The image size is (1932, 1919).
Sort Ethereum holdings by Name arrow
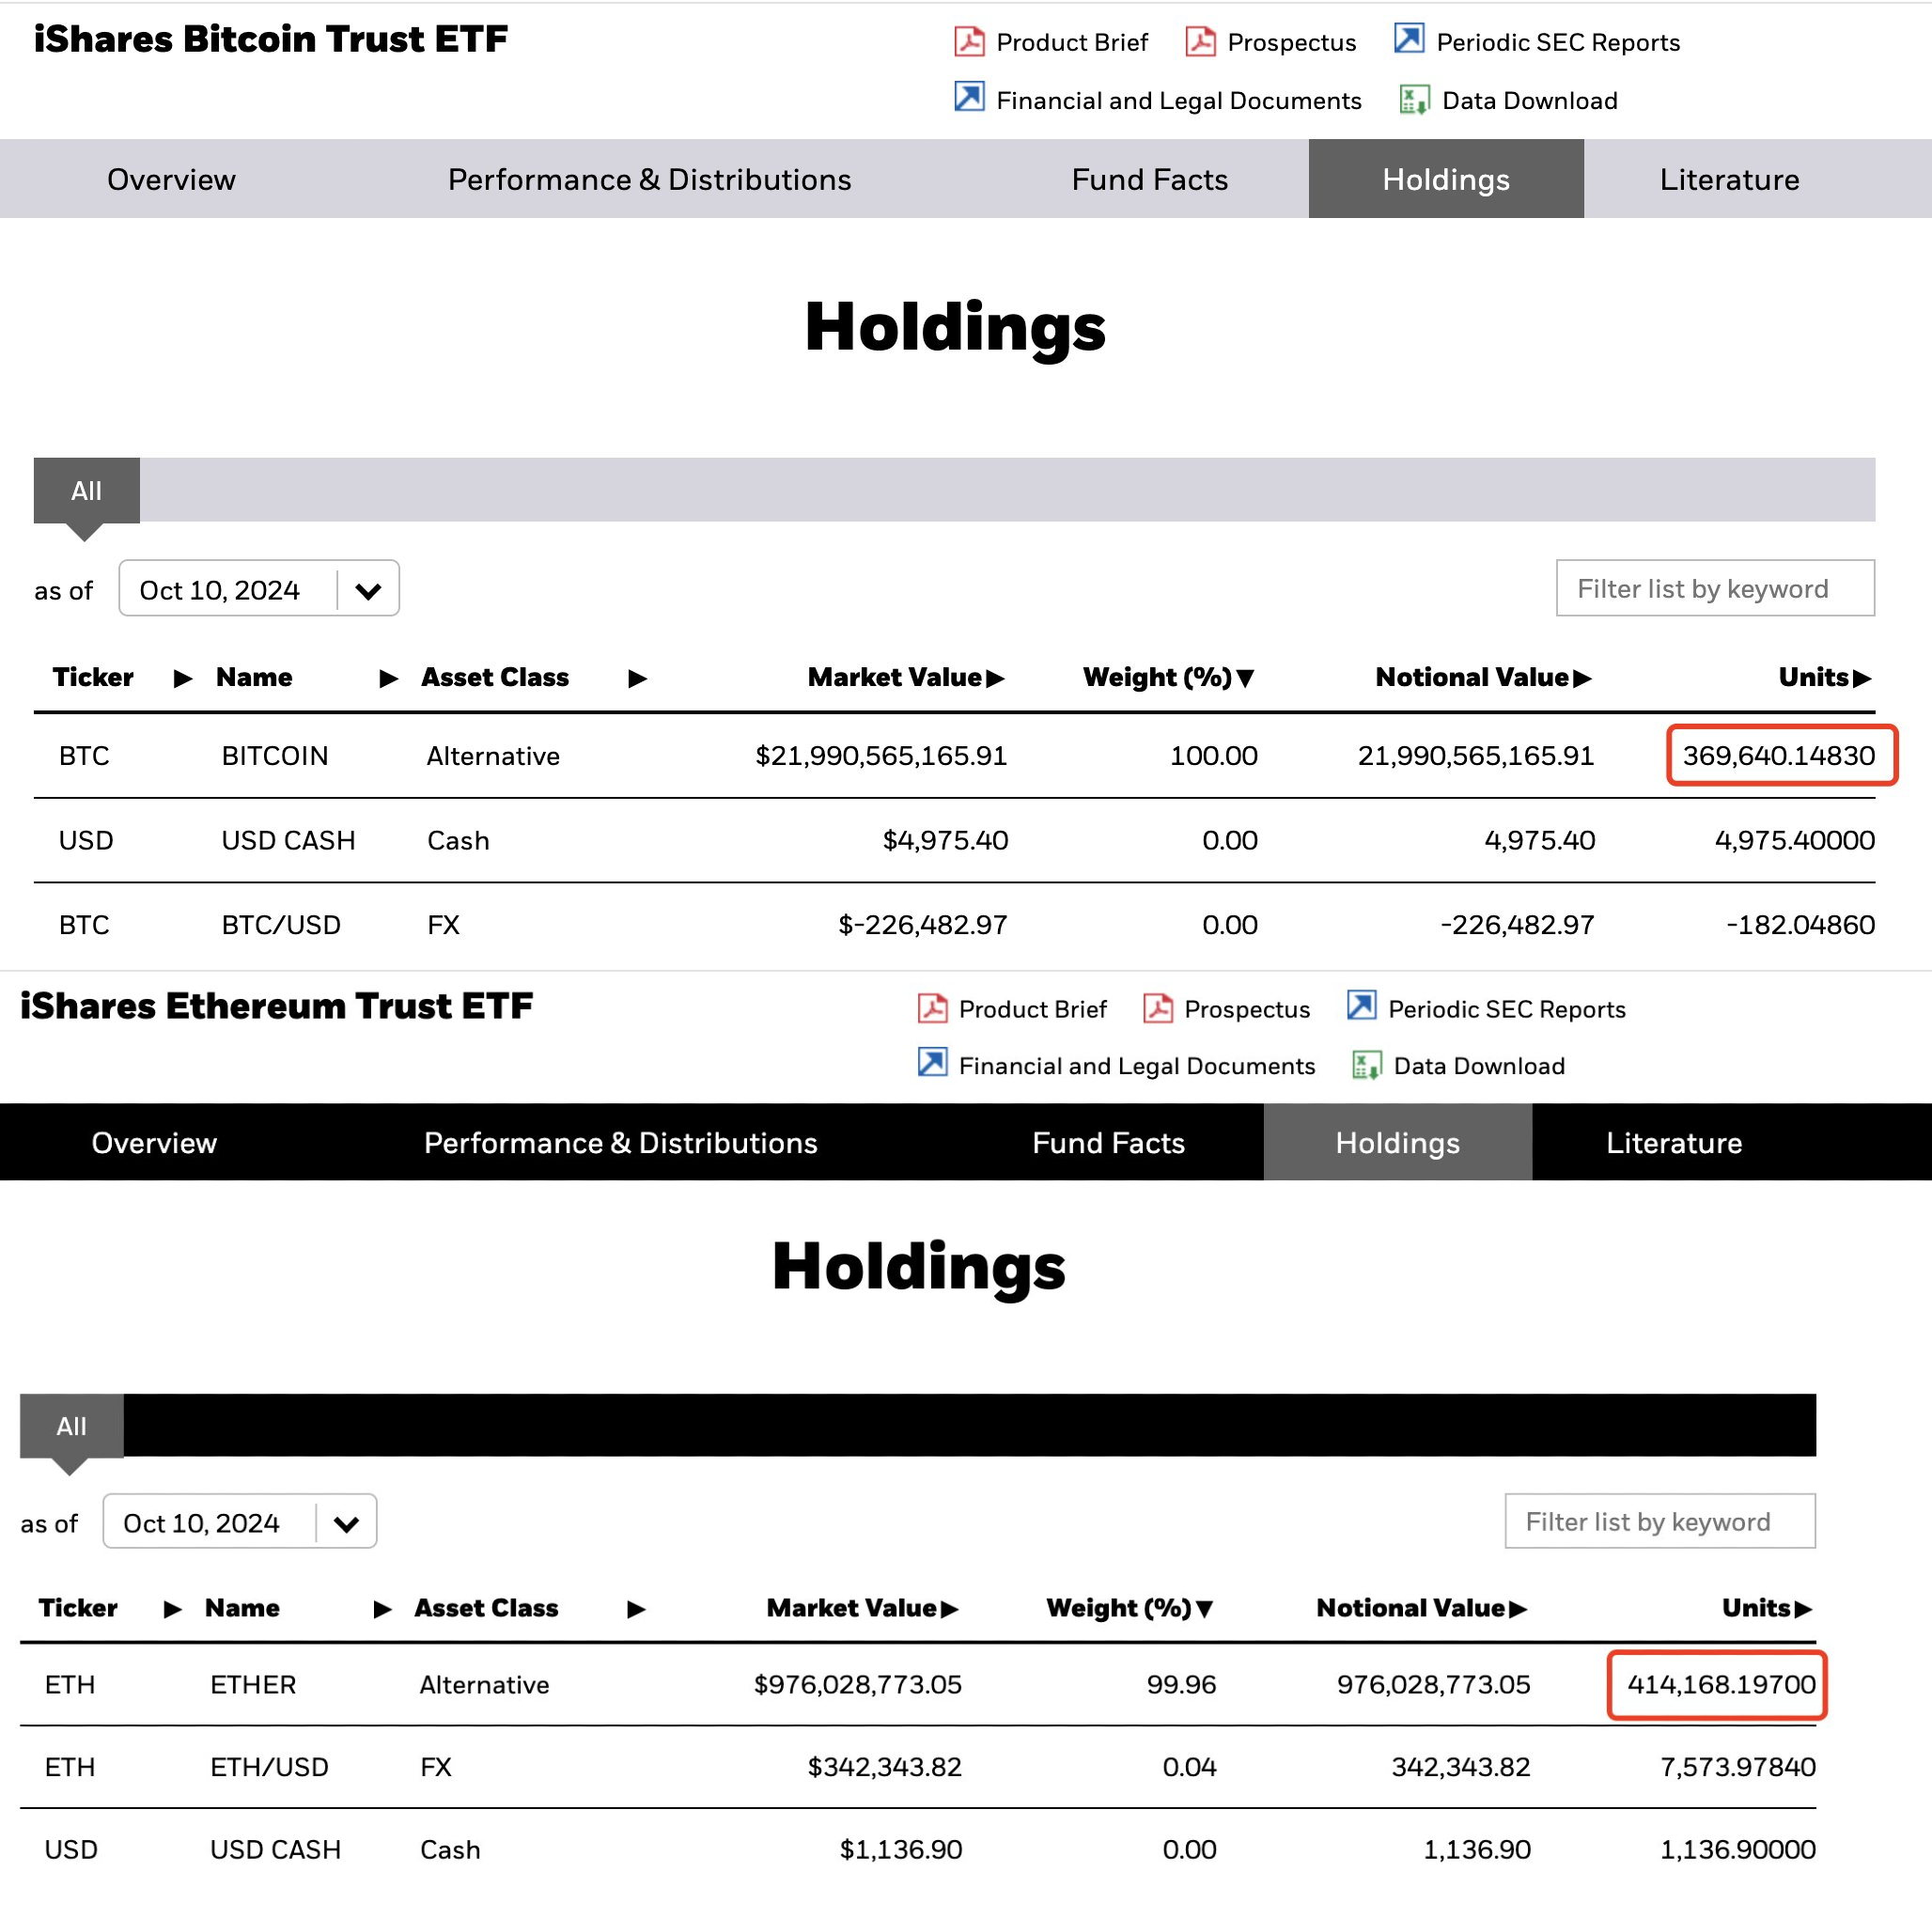pyautogui.click(x=383, y=1609)
